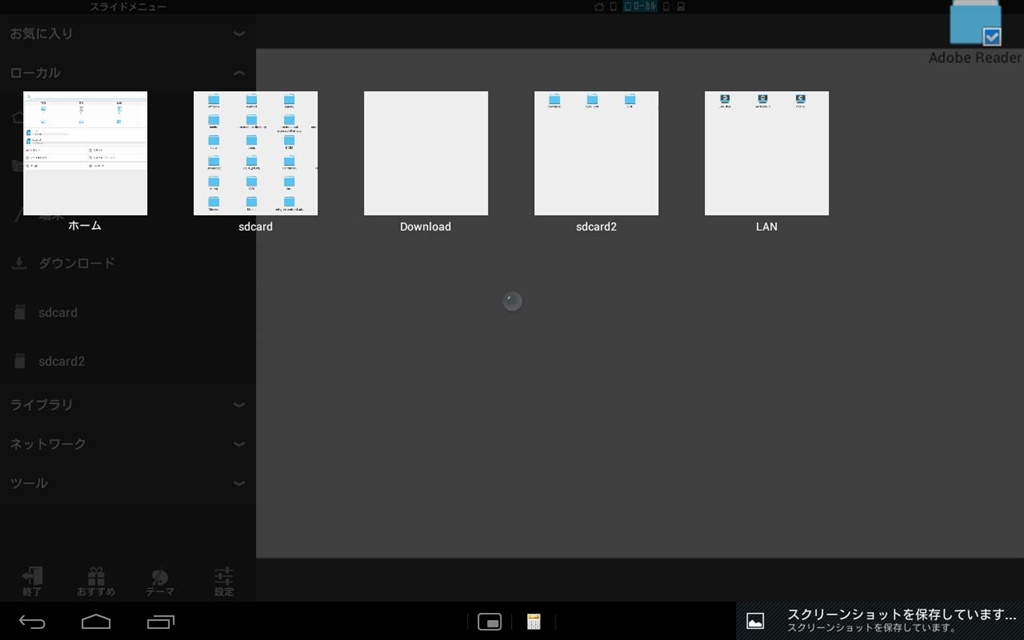Viewport: 1024px width, 640px height.
Task: Tap the Android recent apps button
Action: tap(161, 622)
